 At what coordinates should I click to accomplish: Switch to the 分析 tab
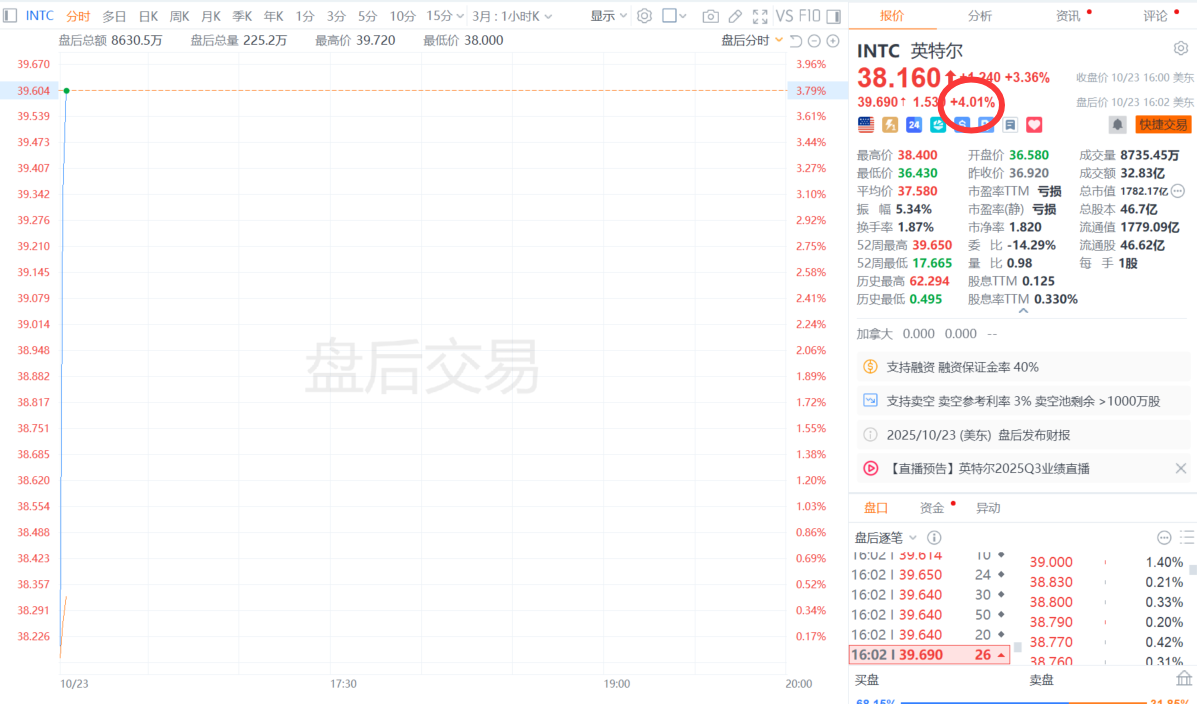[x=980, y=16]
